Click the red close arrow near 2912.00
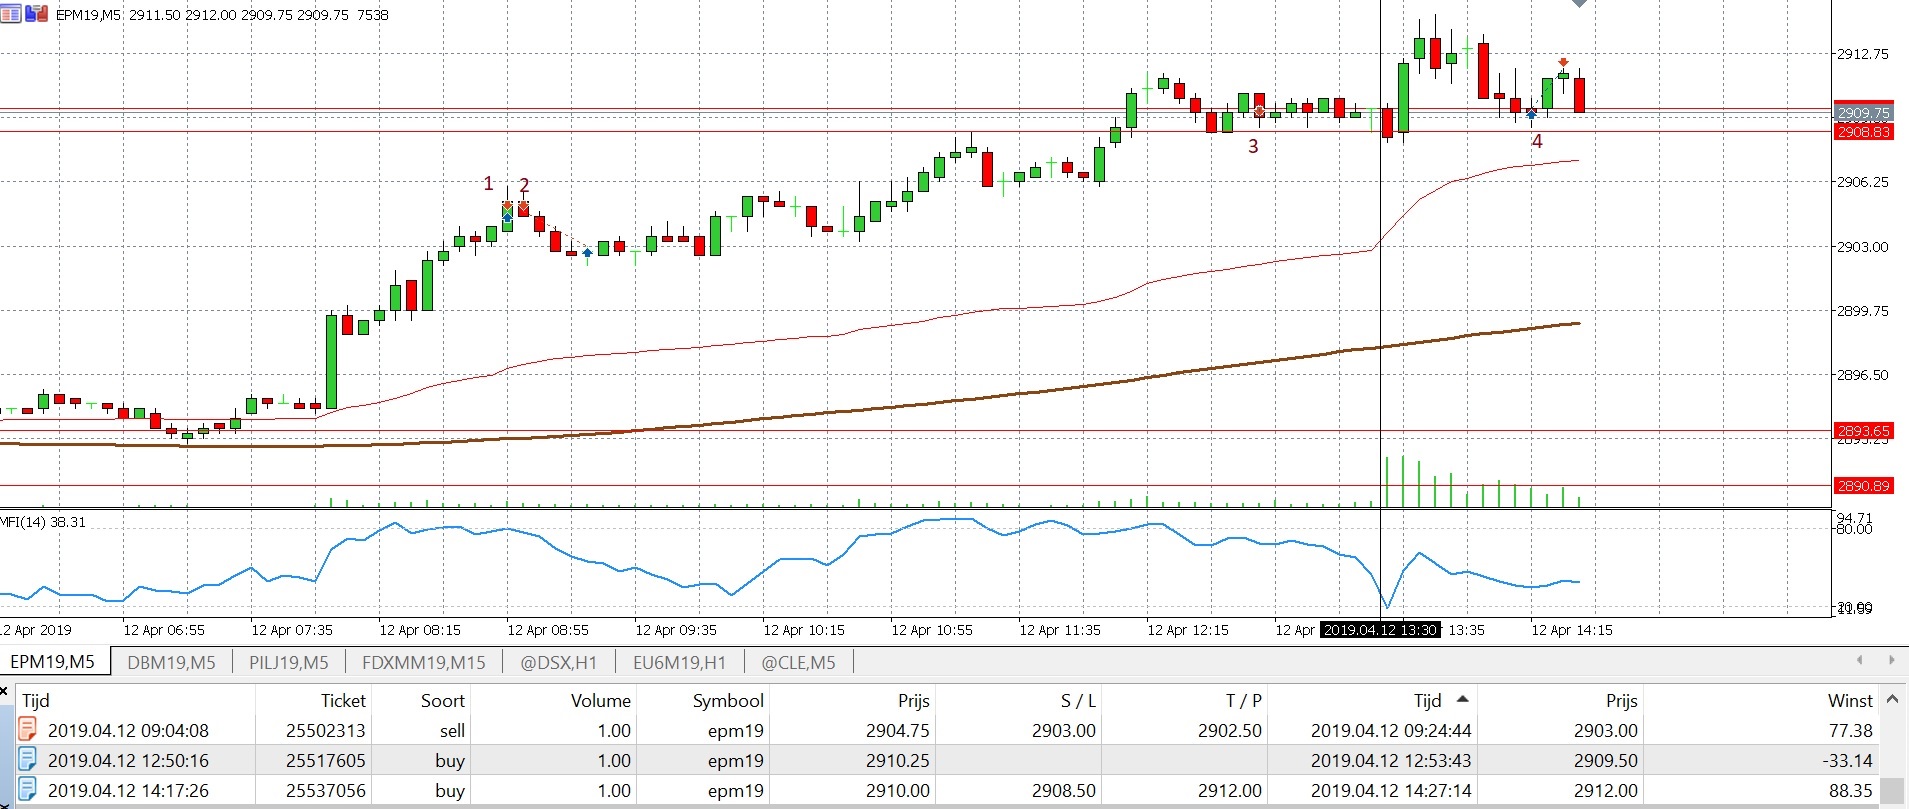 coord(1563,63)
